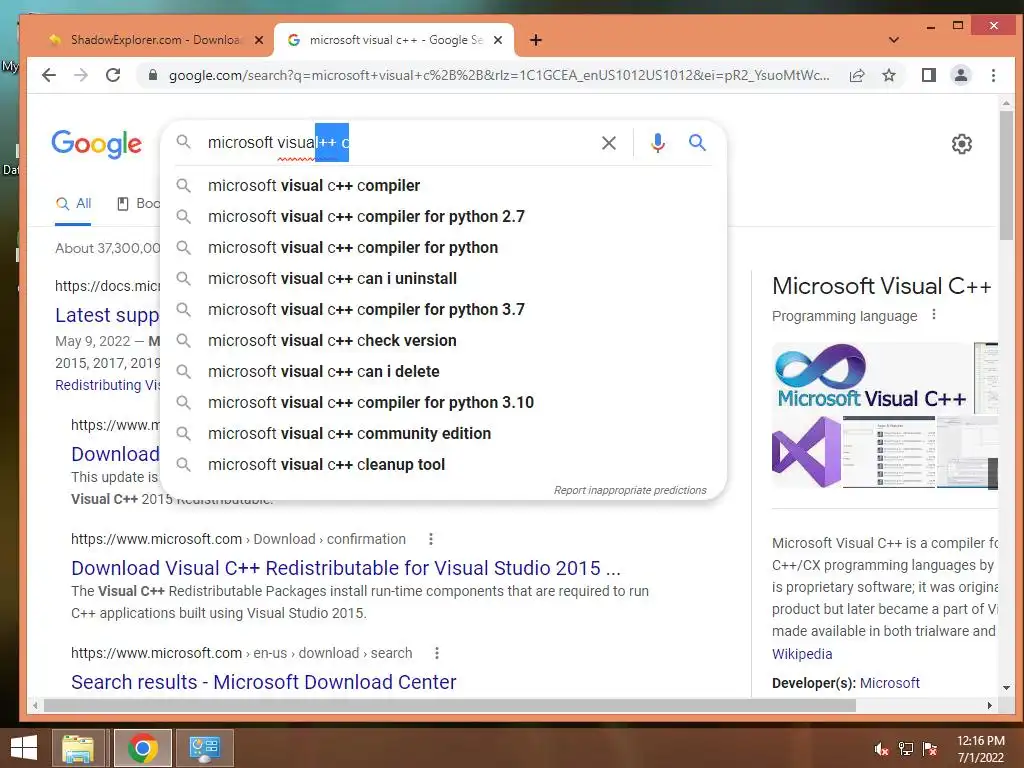This screenshot has width=1024, height=768.
Task: Open the tab search chevron
Action: click(x=894, y=40)
